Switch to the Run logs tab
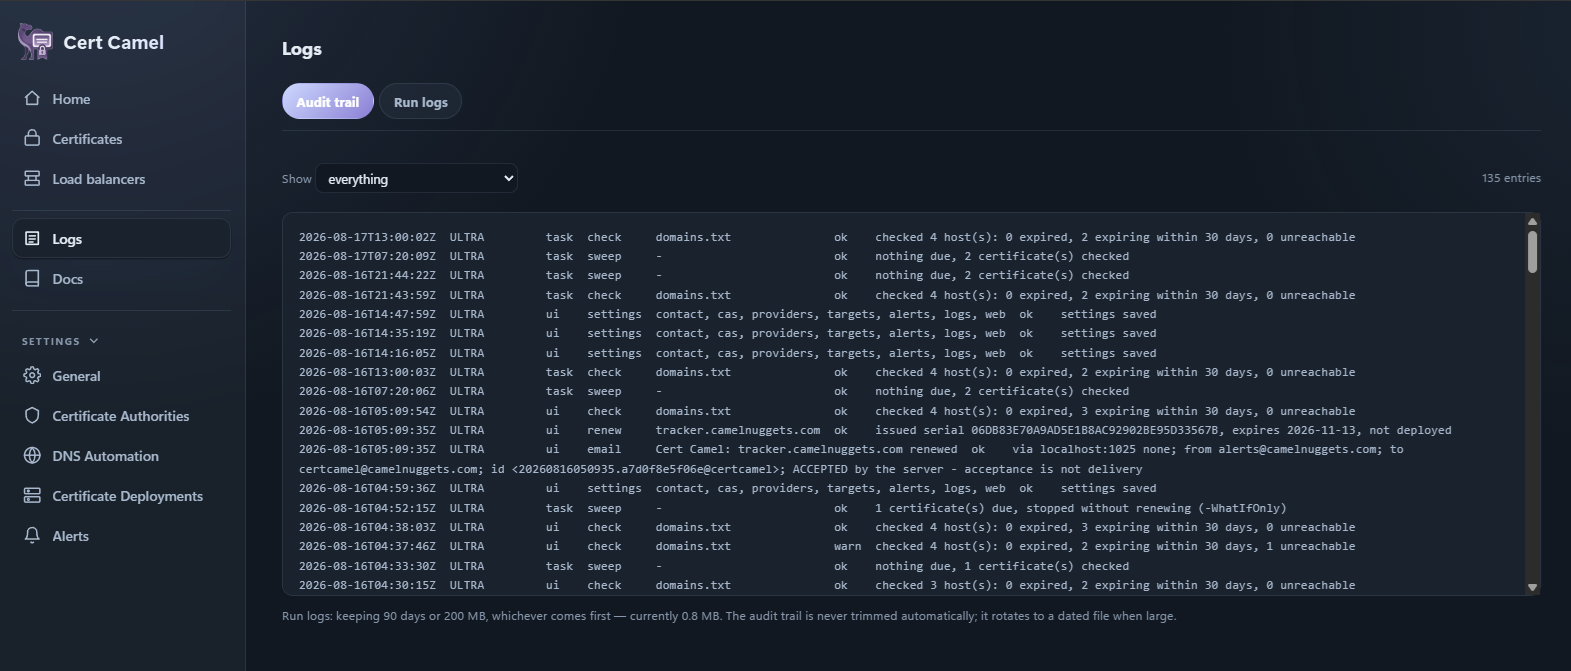The image size is (1571, 671). coord(421,102)
